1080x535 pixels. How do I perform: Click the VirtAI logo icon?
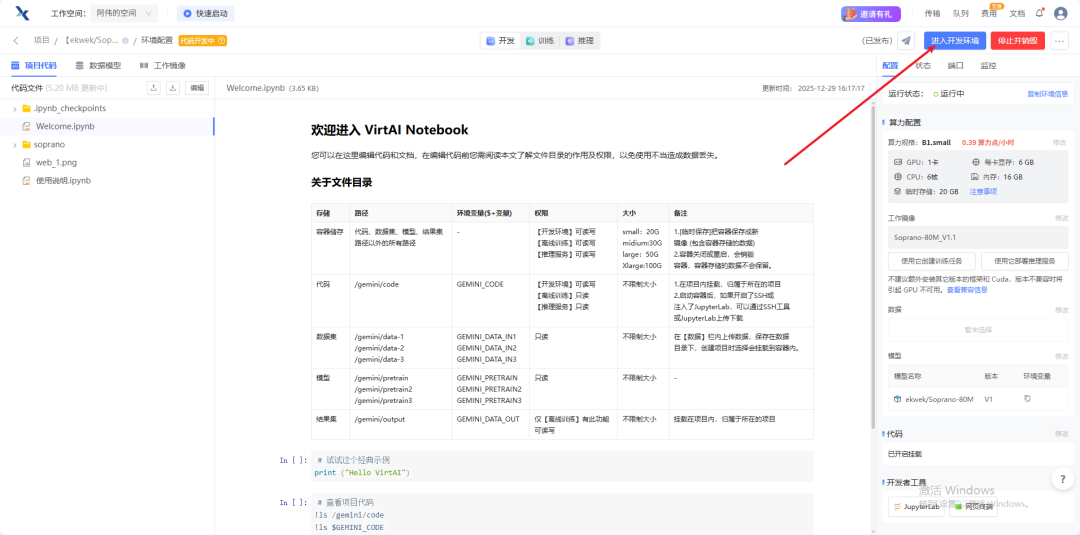(x=22, y=13)
